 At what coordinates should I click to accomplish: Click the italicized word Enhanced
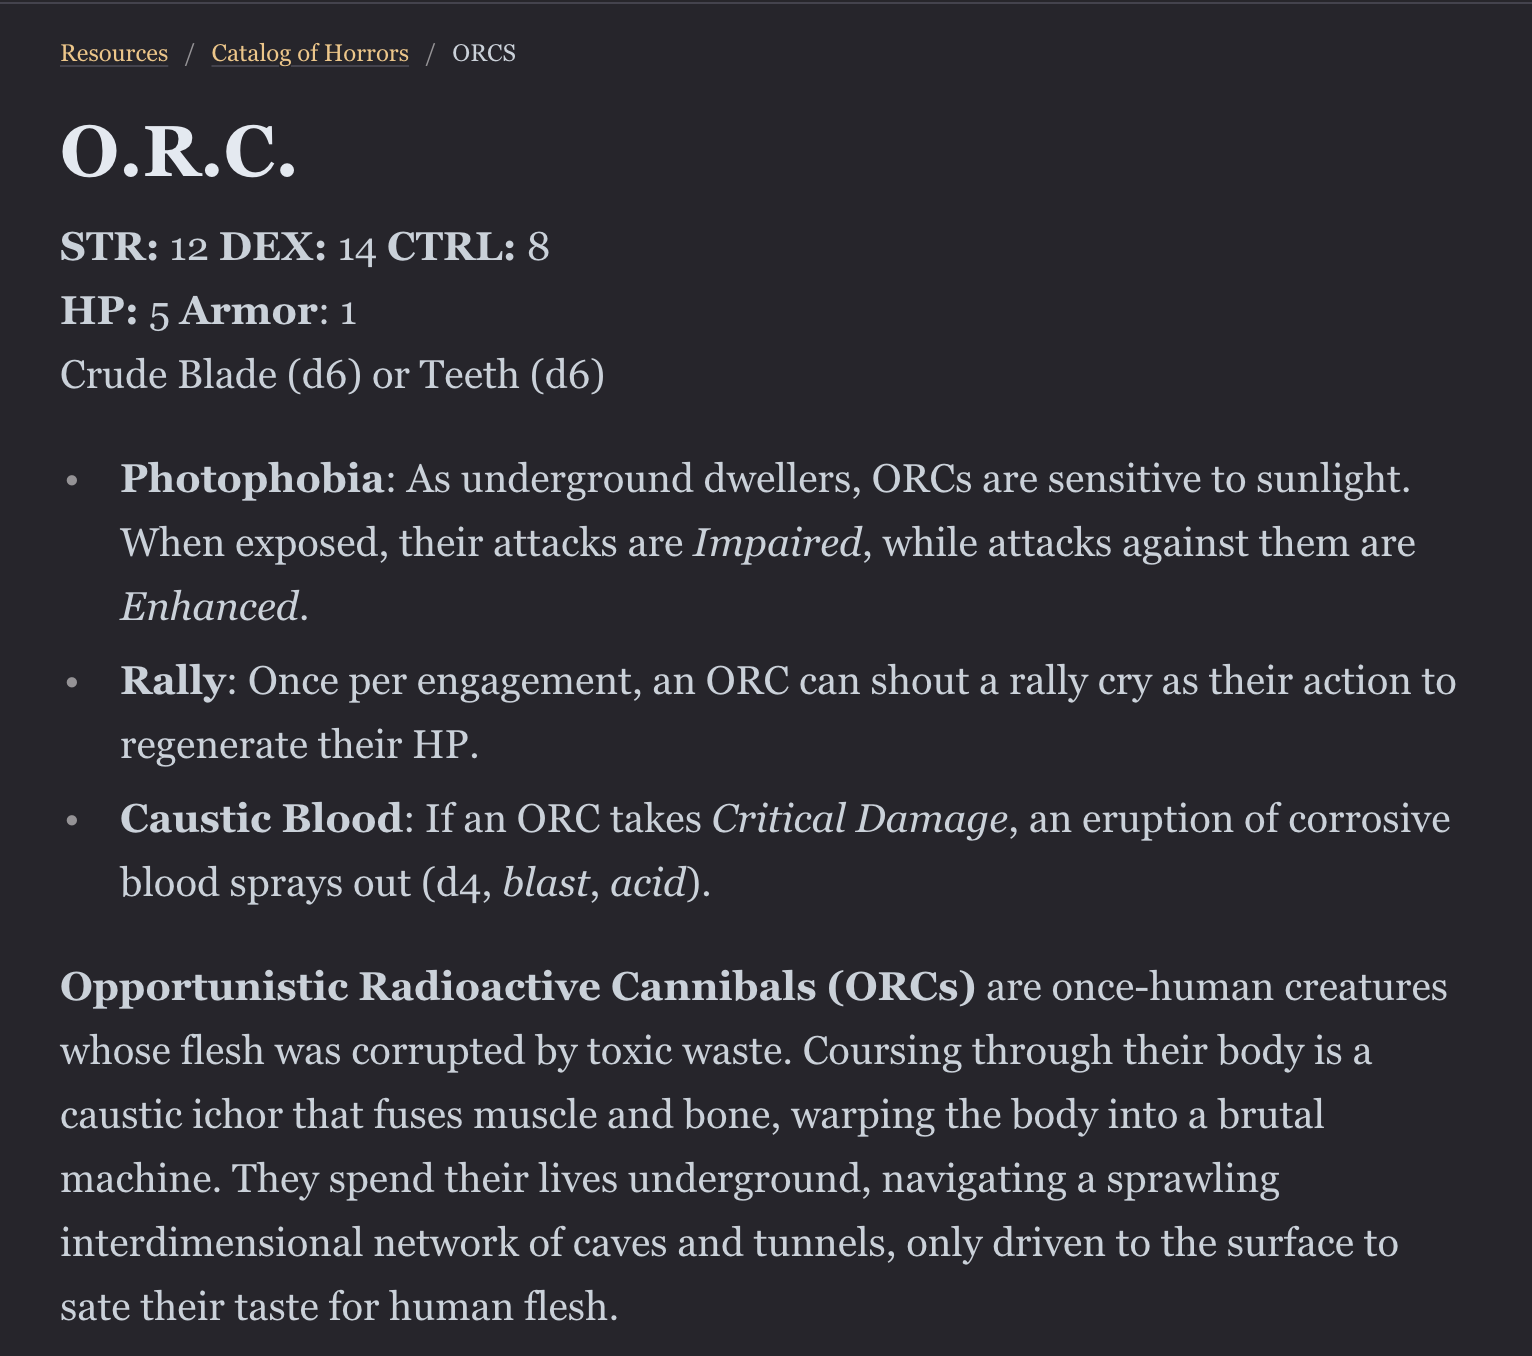pyautogui.click(x=209, y=606)
